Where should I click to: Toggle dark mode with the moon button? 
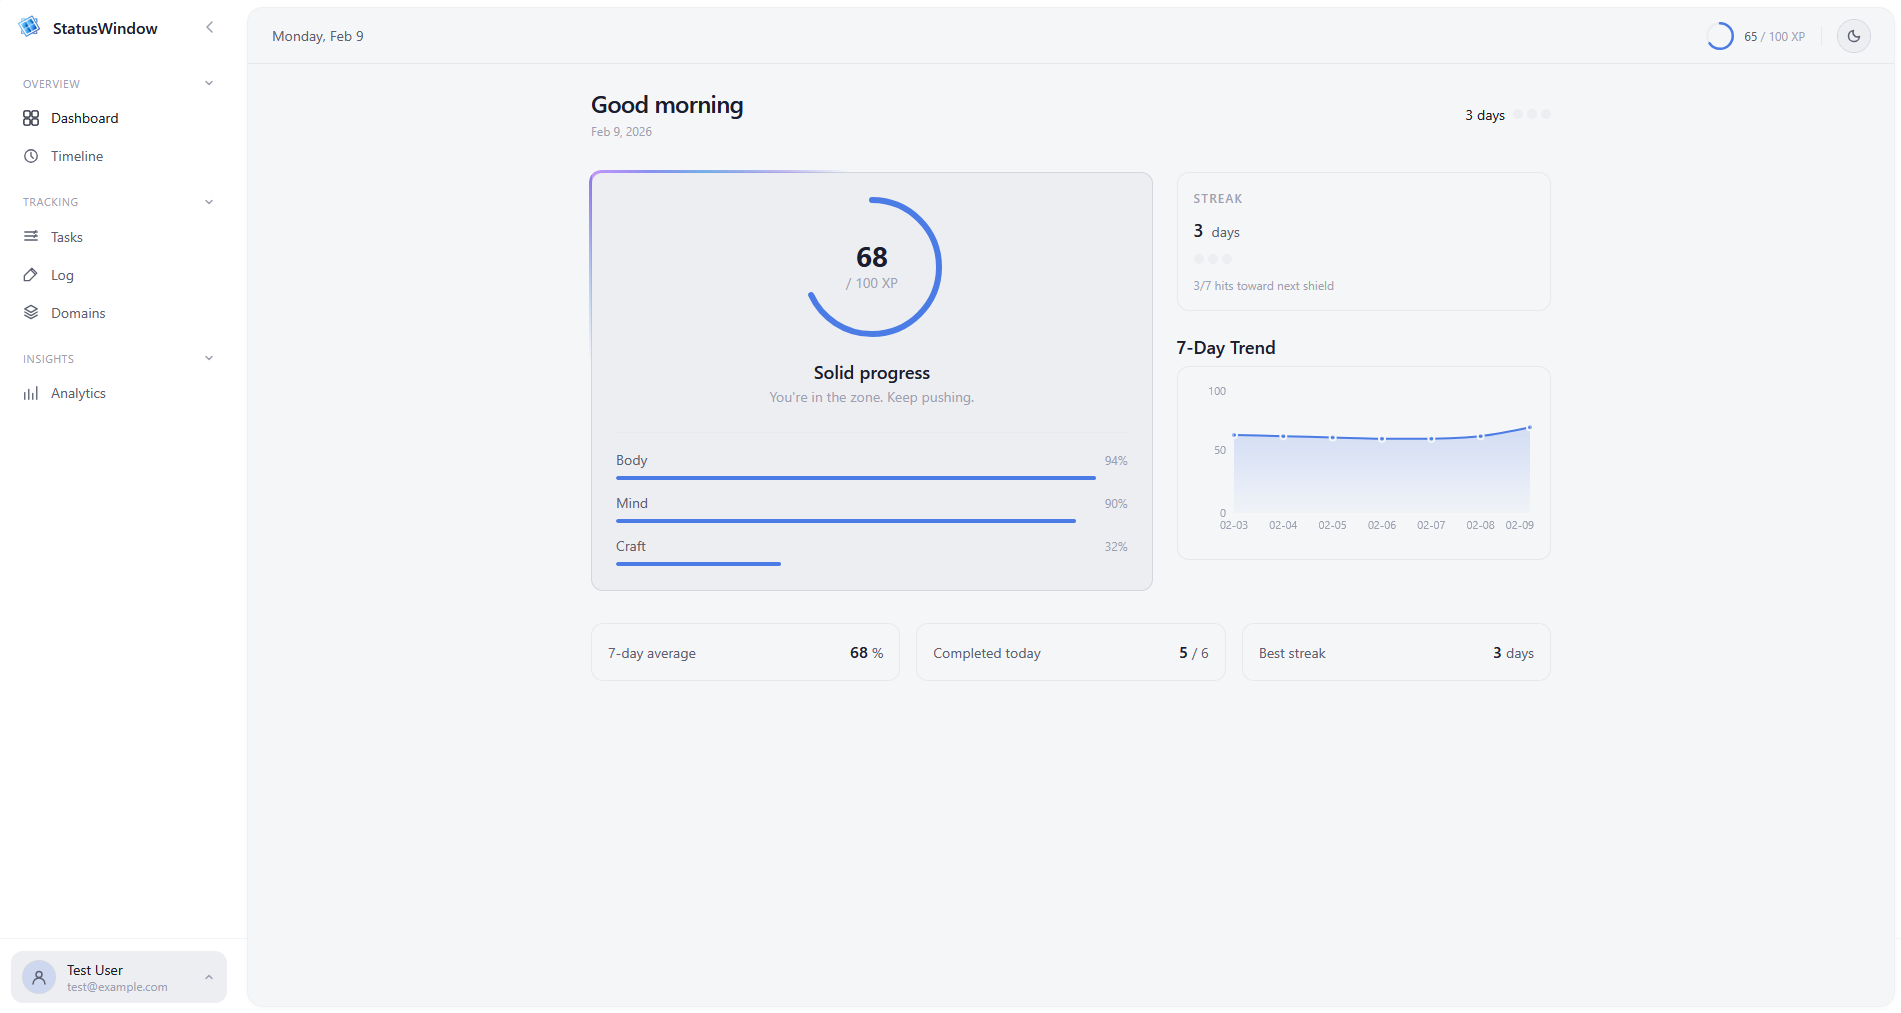1854,36
